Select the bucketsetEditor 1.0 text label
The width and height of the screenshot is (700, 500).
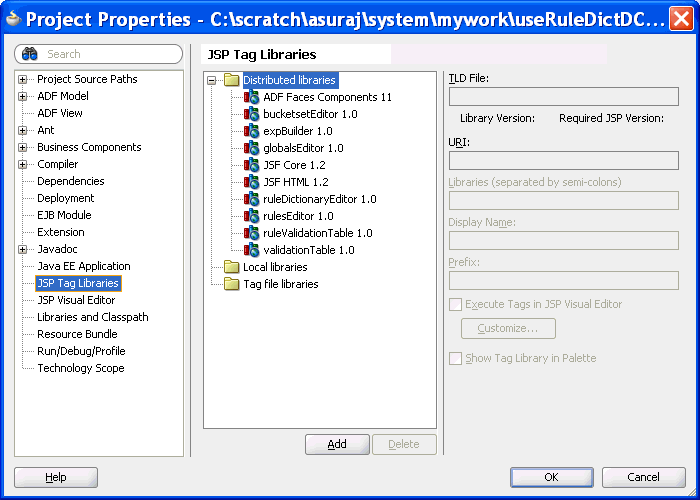coord(310,114)
